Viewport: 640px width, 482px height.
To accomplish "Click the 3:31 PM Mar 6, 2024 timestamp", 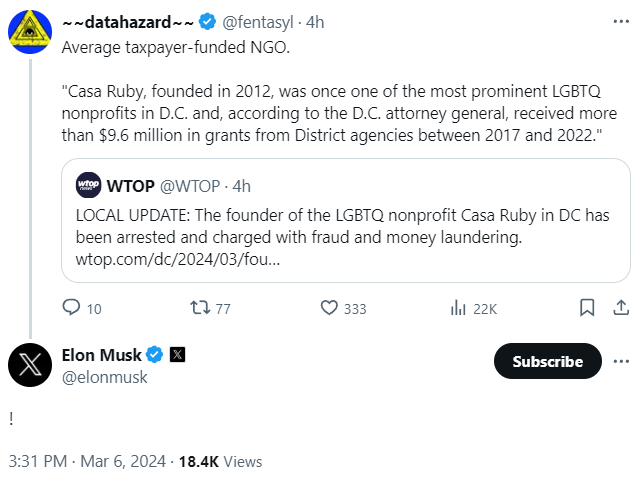I will 88,461.
